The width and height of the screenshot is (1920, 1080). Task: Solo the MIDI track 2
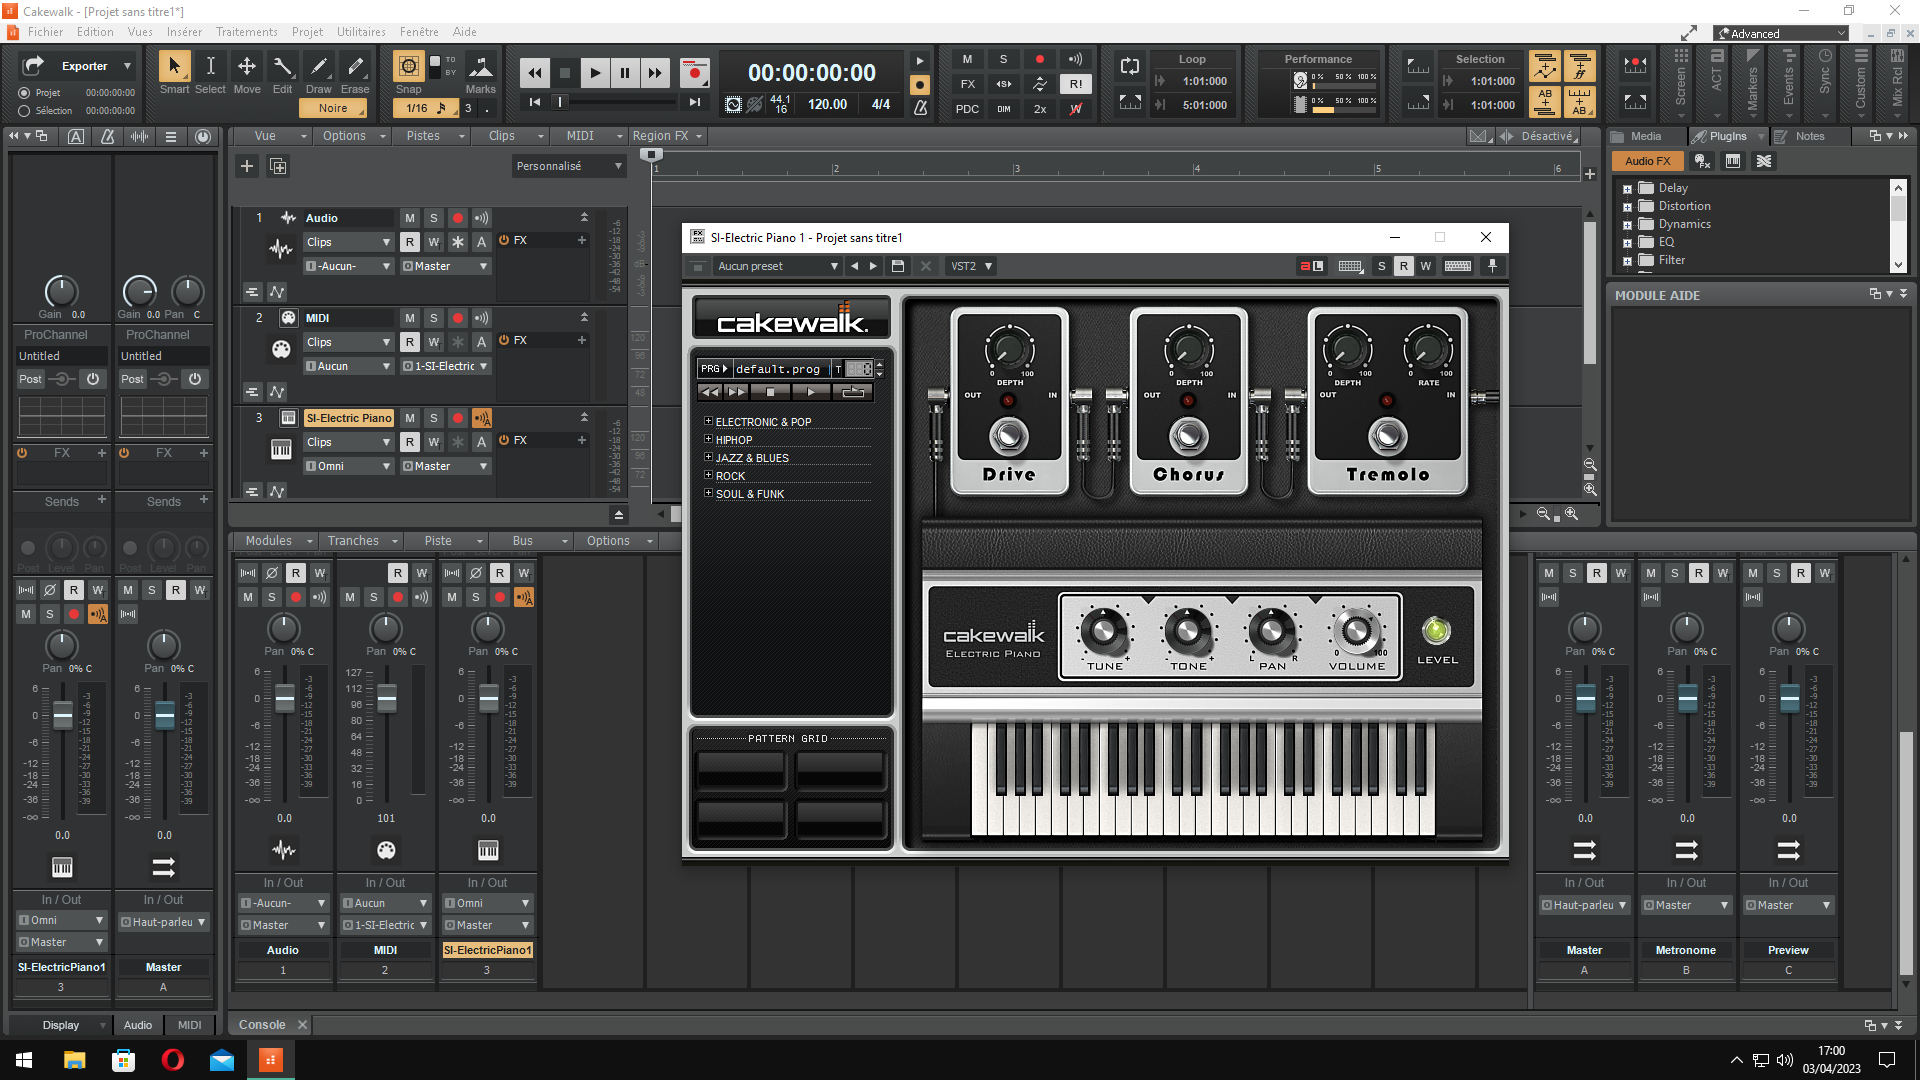tap(434, 318)
